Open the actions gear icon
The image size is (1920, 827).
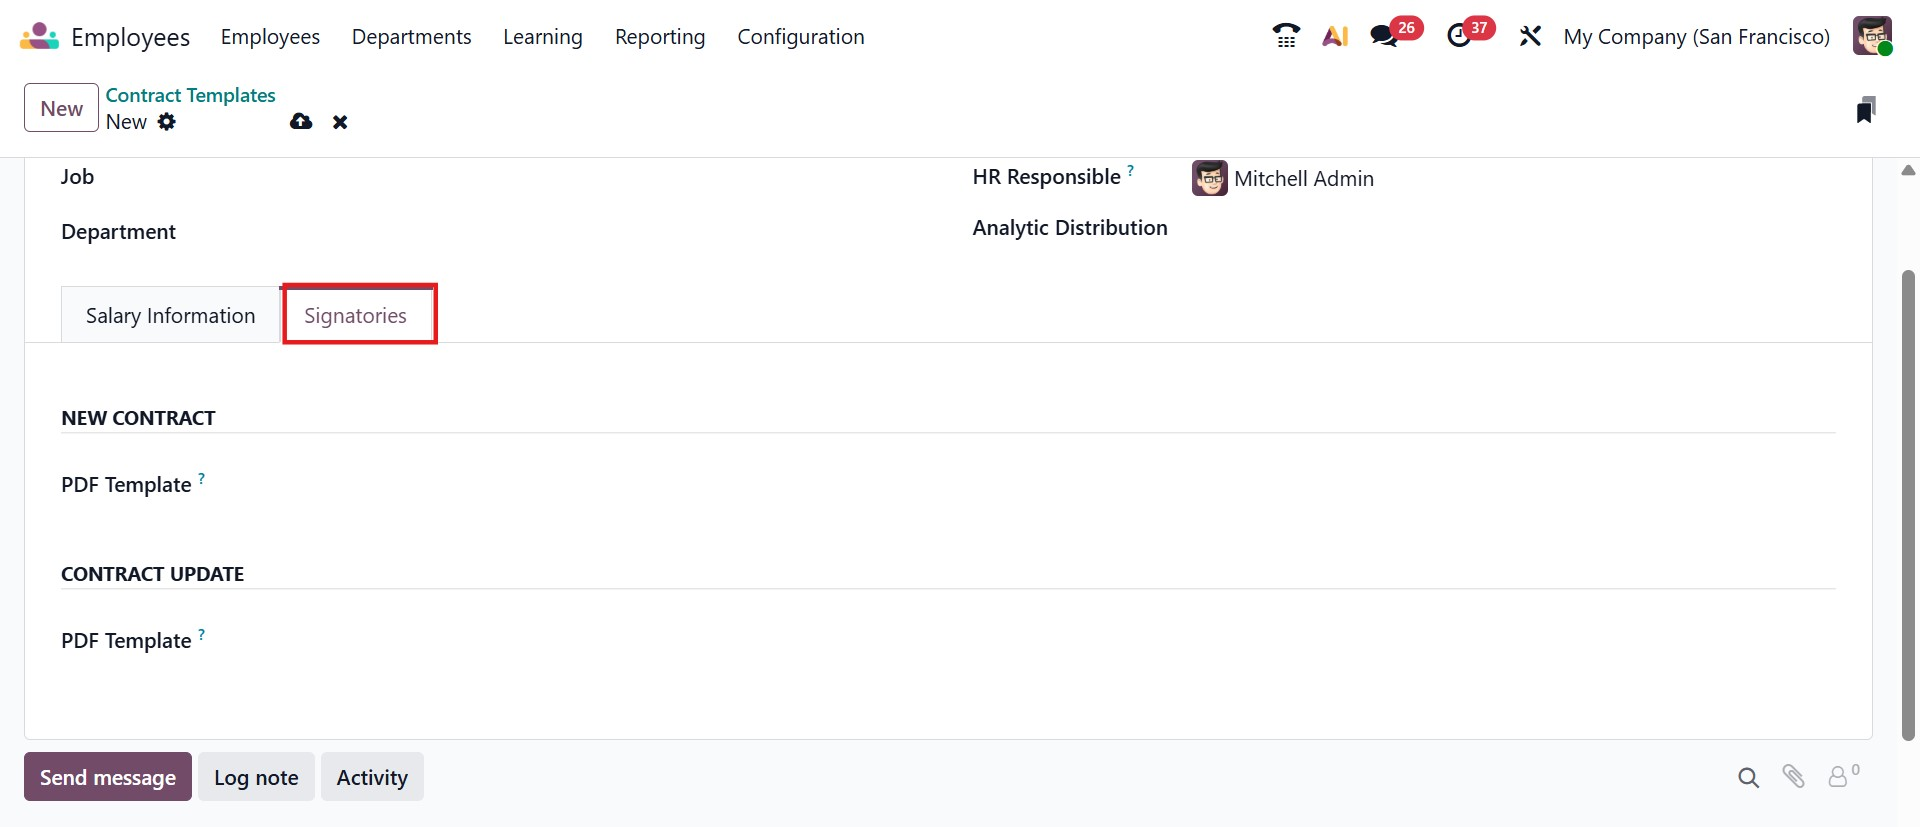(x=167, y=122)
